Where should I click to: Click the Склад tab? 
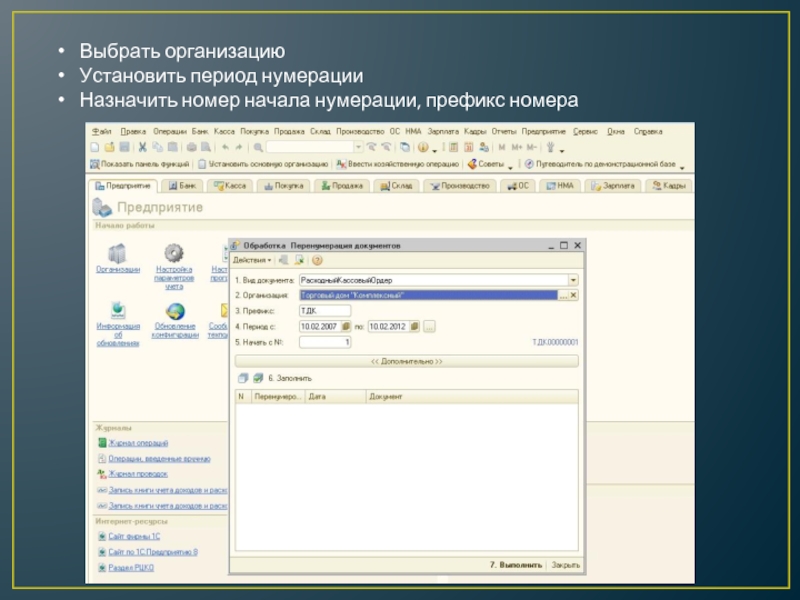(x=396, y=186)
